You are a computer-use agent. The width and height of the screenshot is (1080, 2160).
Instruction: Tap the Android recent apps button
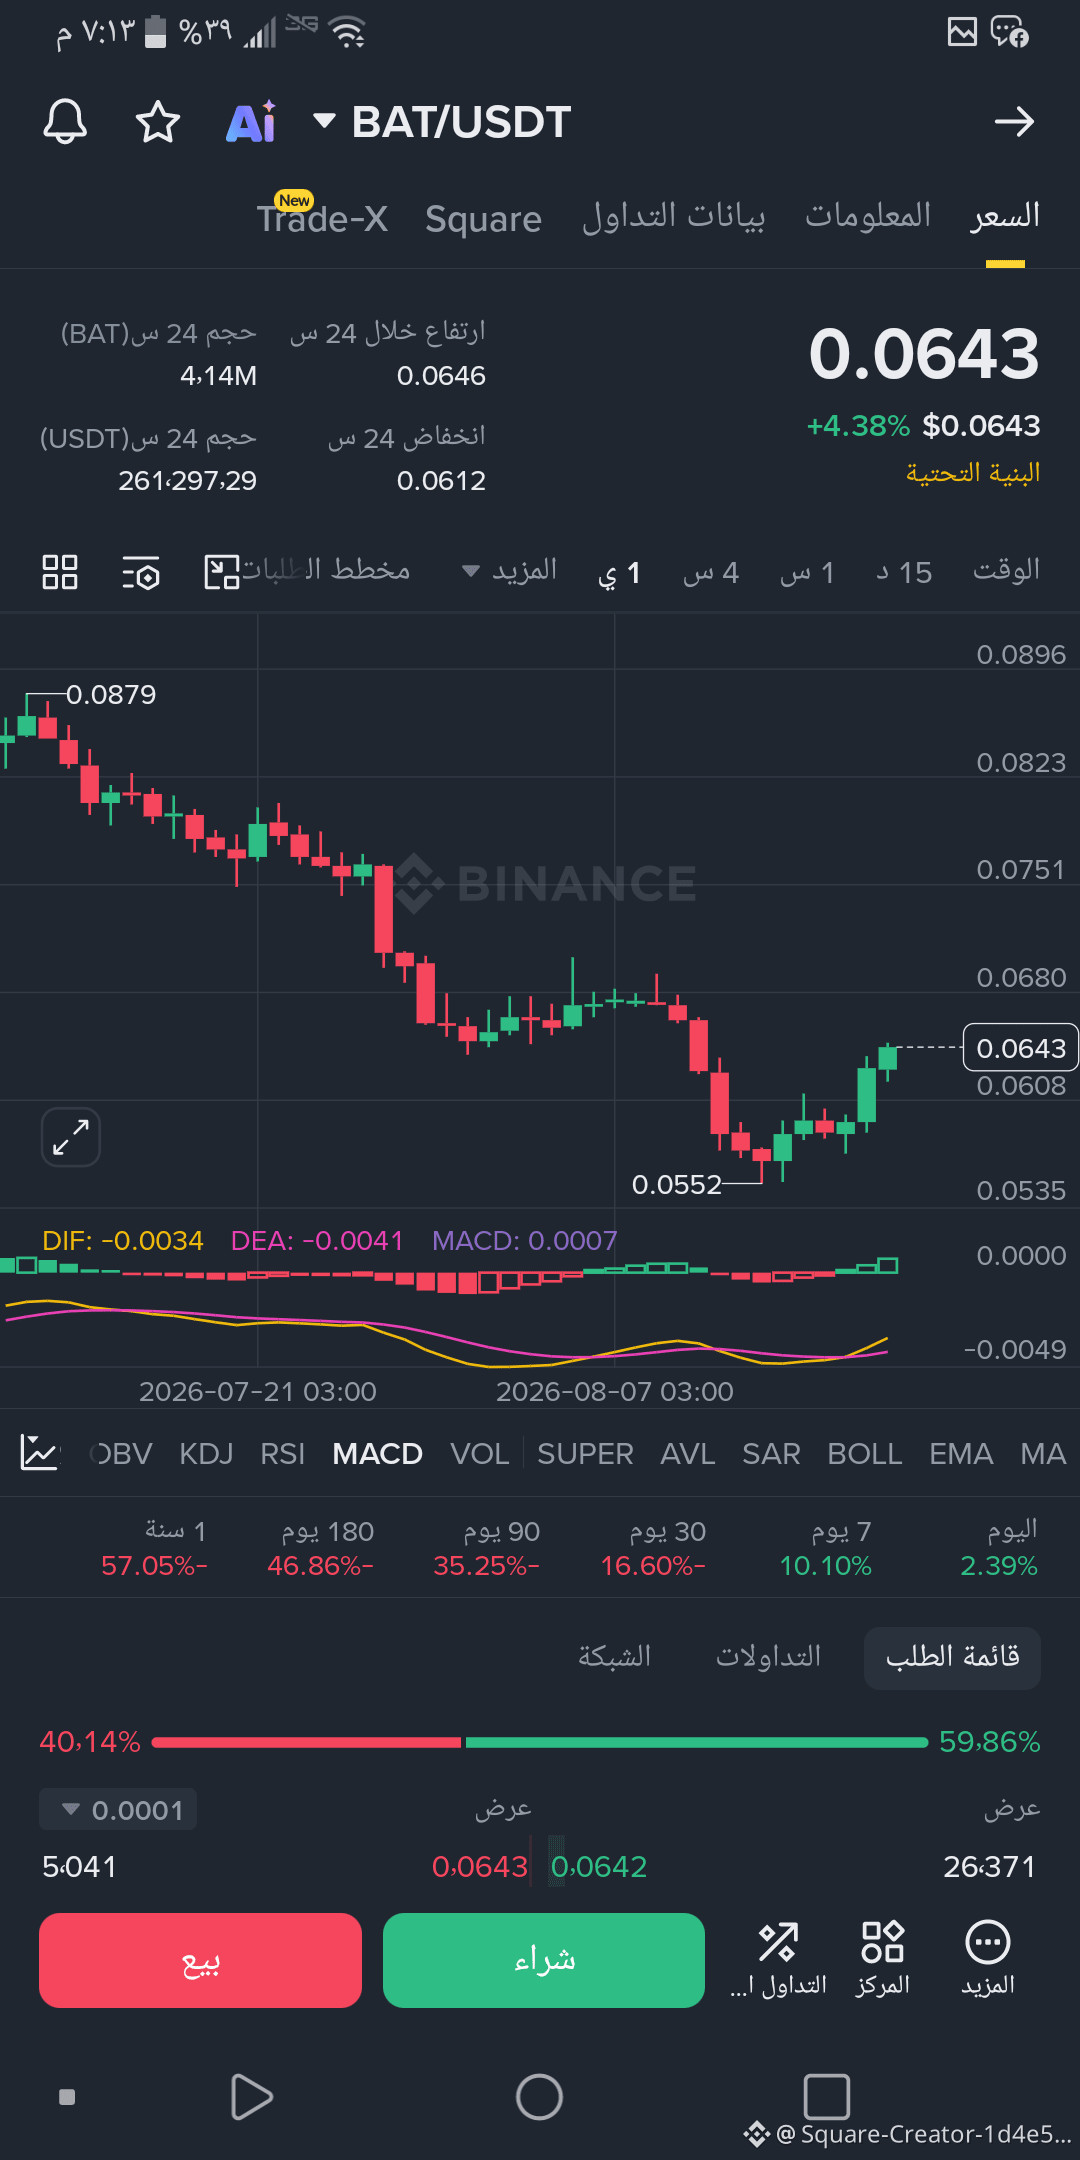[x=827, y=2096]
